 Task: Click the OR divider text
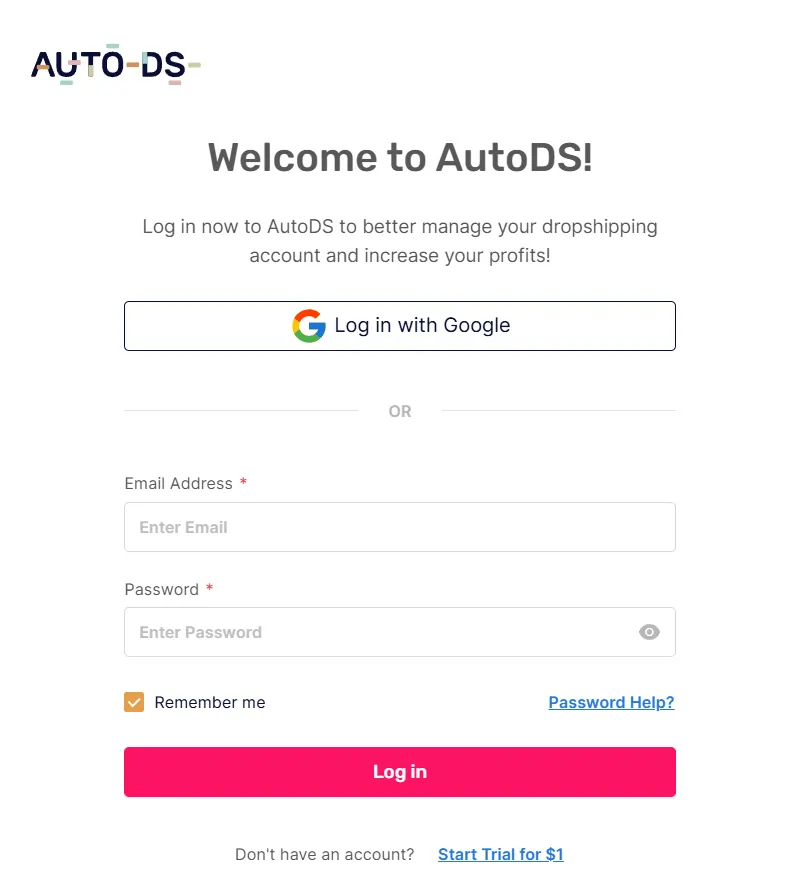(400, 411)
